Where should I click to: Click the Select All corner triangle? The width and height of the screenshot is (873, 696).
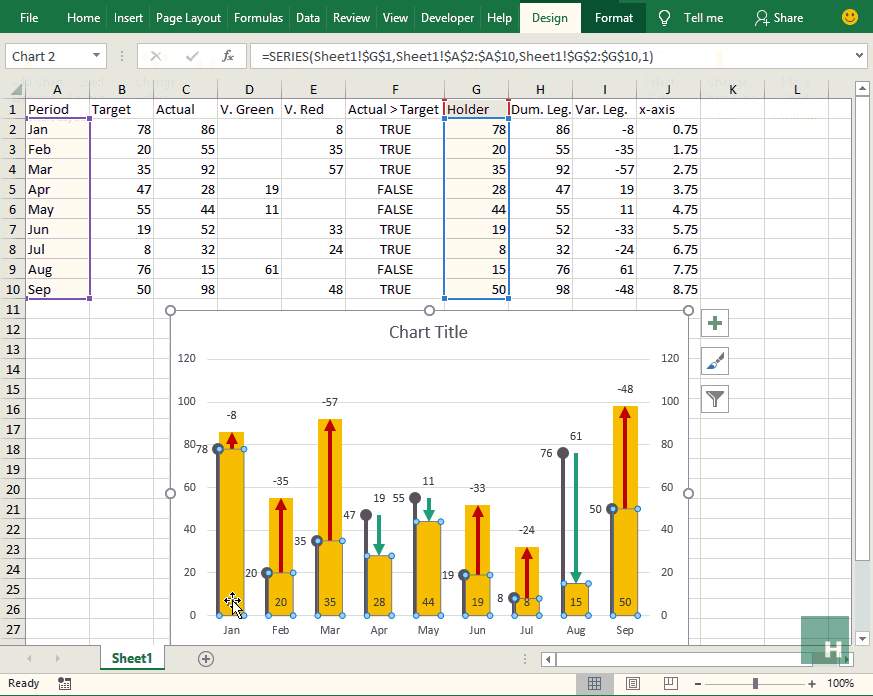pos(16,89)
